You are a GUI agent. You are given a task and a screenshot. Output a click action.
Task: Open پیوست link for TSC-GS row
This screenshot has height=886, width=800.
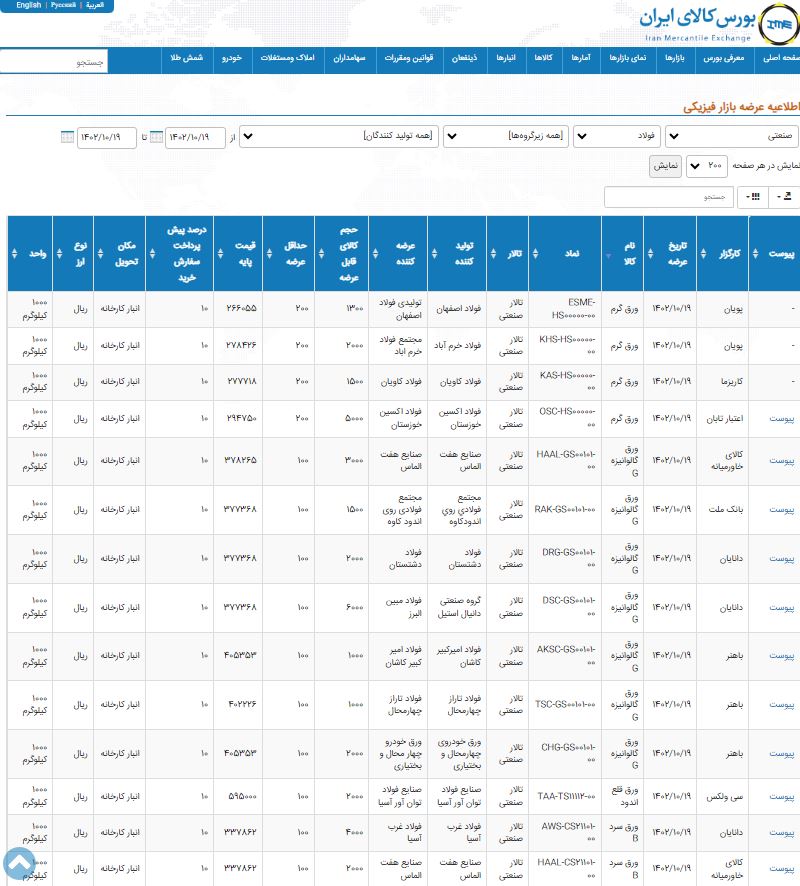781,705
